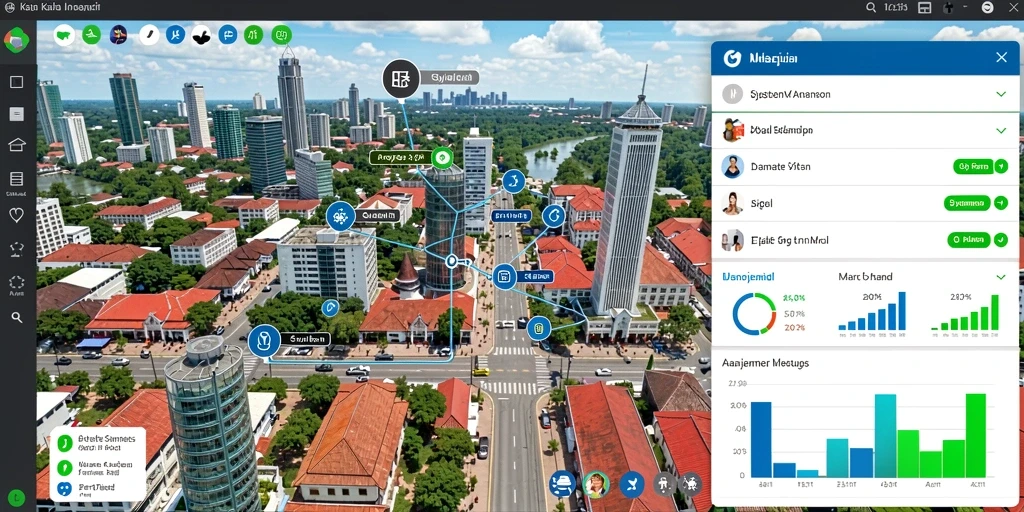The width and height of the screenshot is (1024, 512).
Task: Toggle the green check beside Damate Vitan
Action: [1000, 167]
